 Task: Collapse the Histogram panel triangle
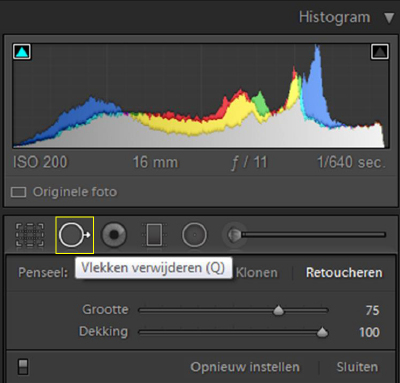(389, 18)
